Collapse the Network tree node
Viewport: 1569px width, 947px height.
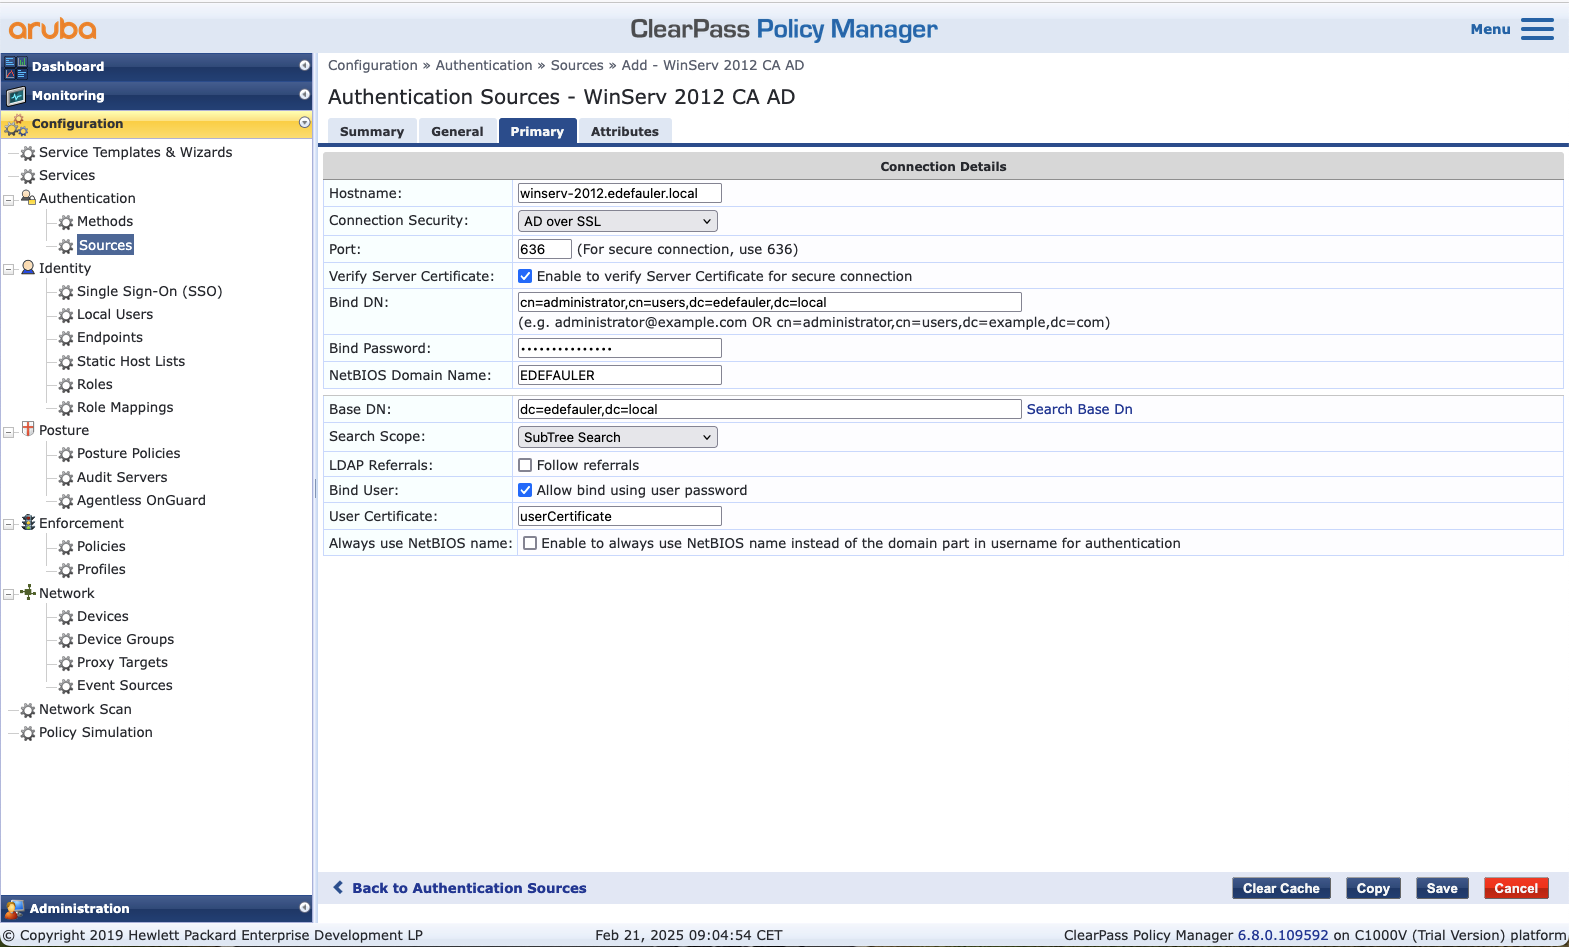[9, 594]
